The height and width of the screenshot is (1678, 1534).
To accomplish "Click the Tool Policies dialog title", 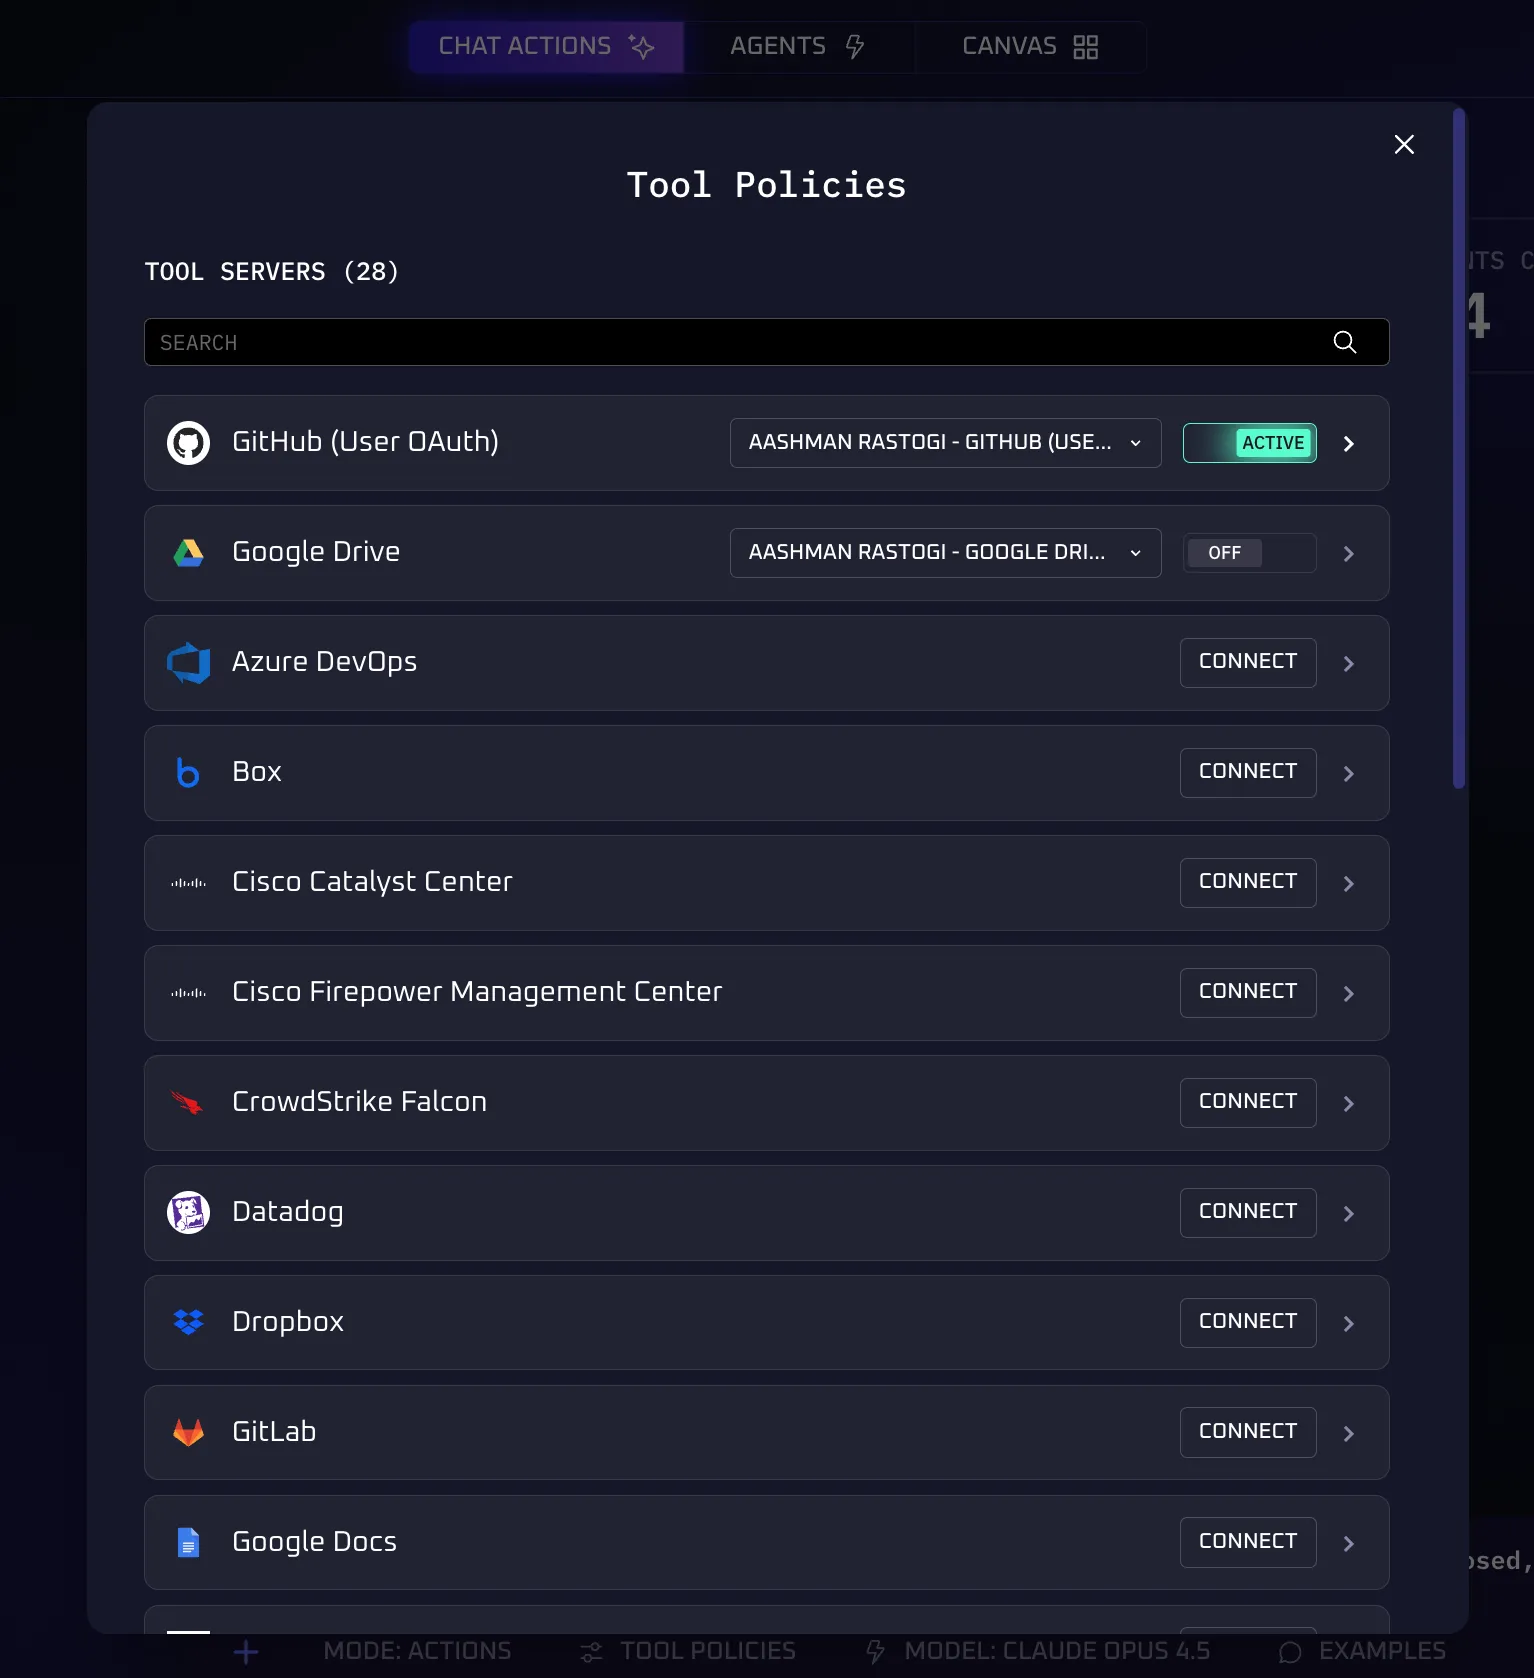I will [766, 185].
